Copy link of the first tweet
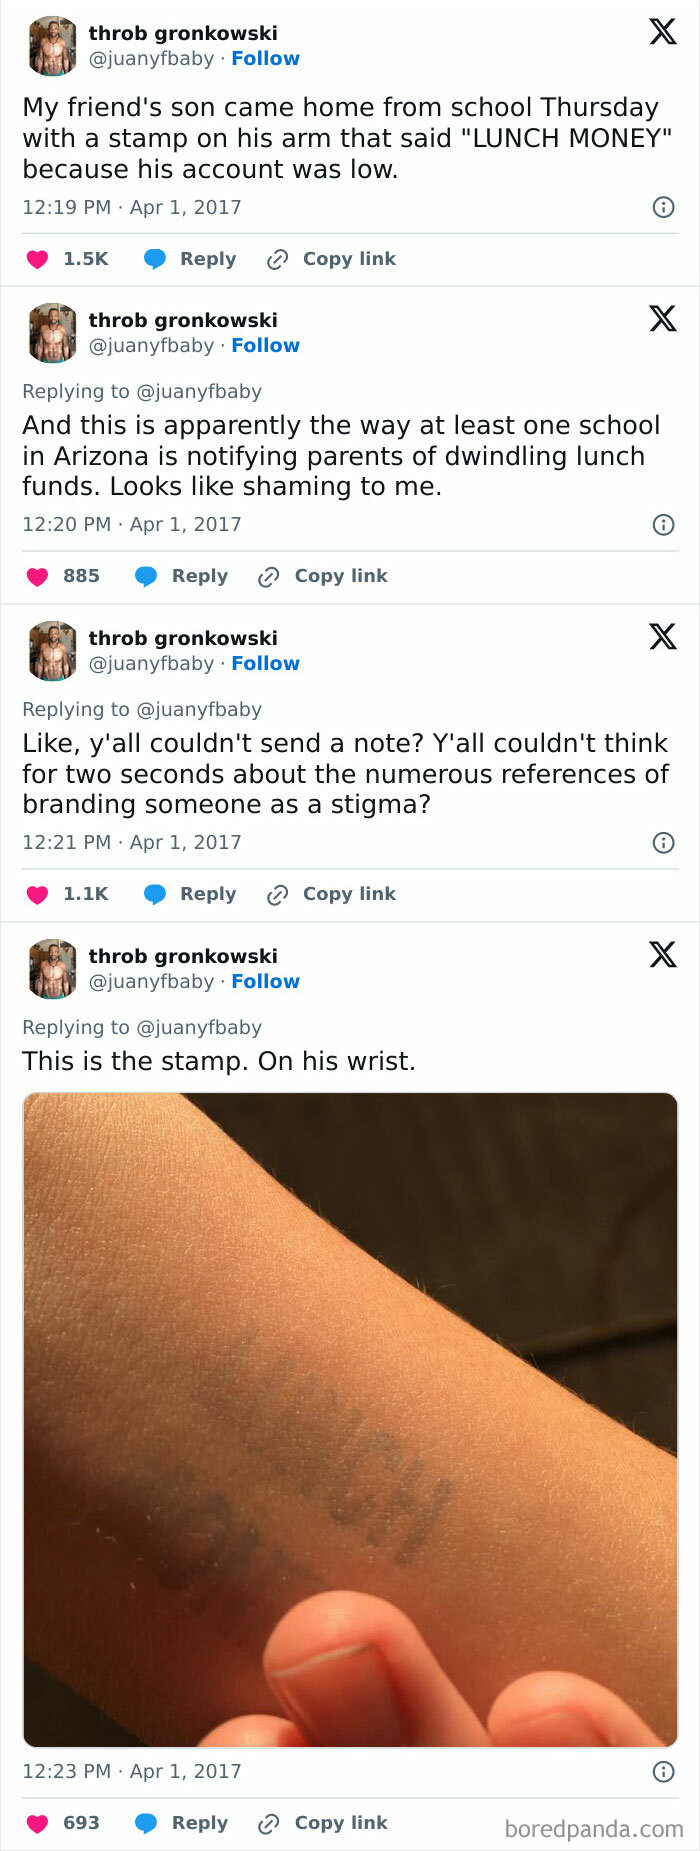 349,258
